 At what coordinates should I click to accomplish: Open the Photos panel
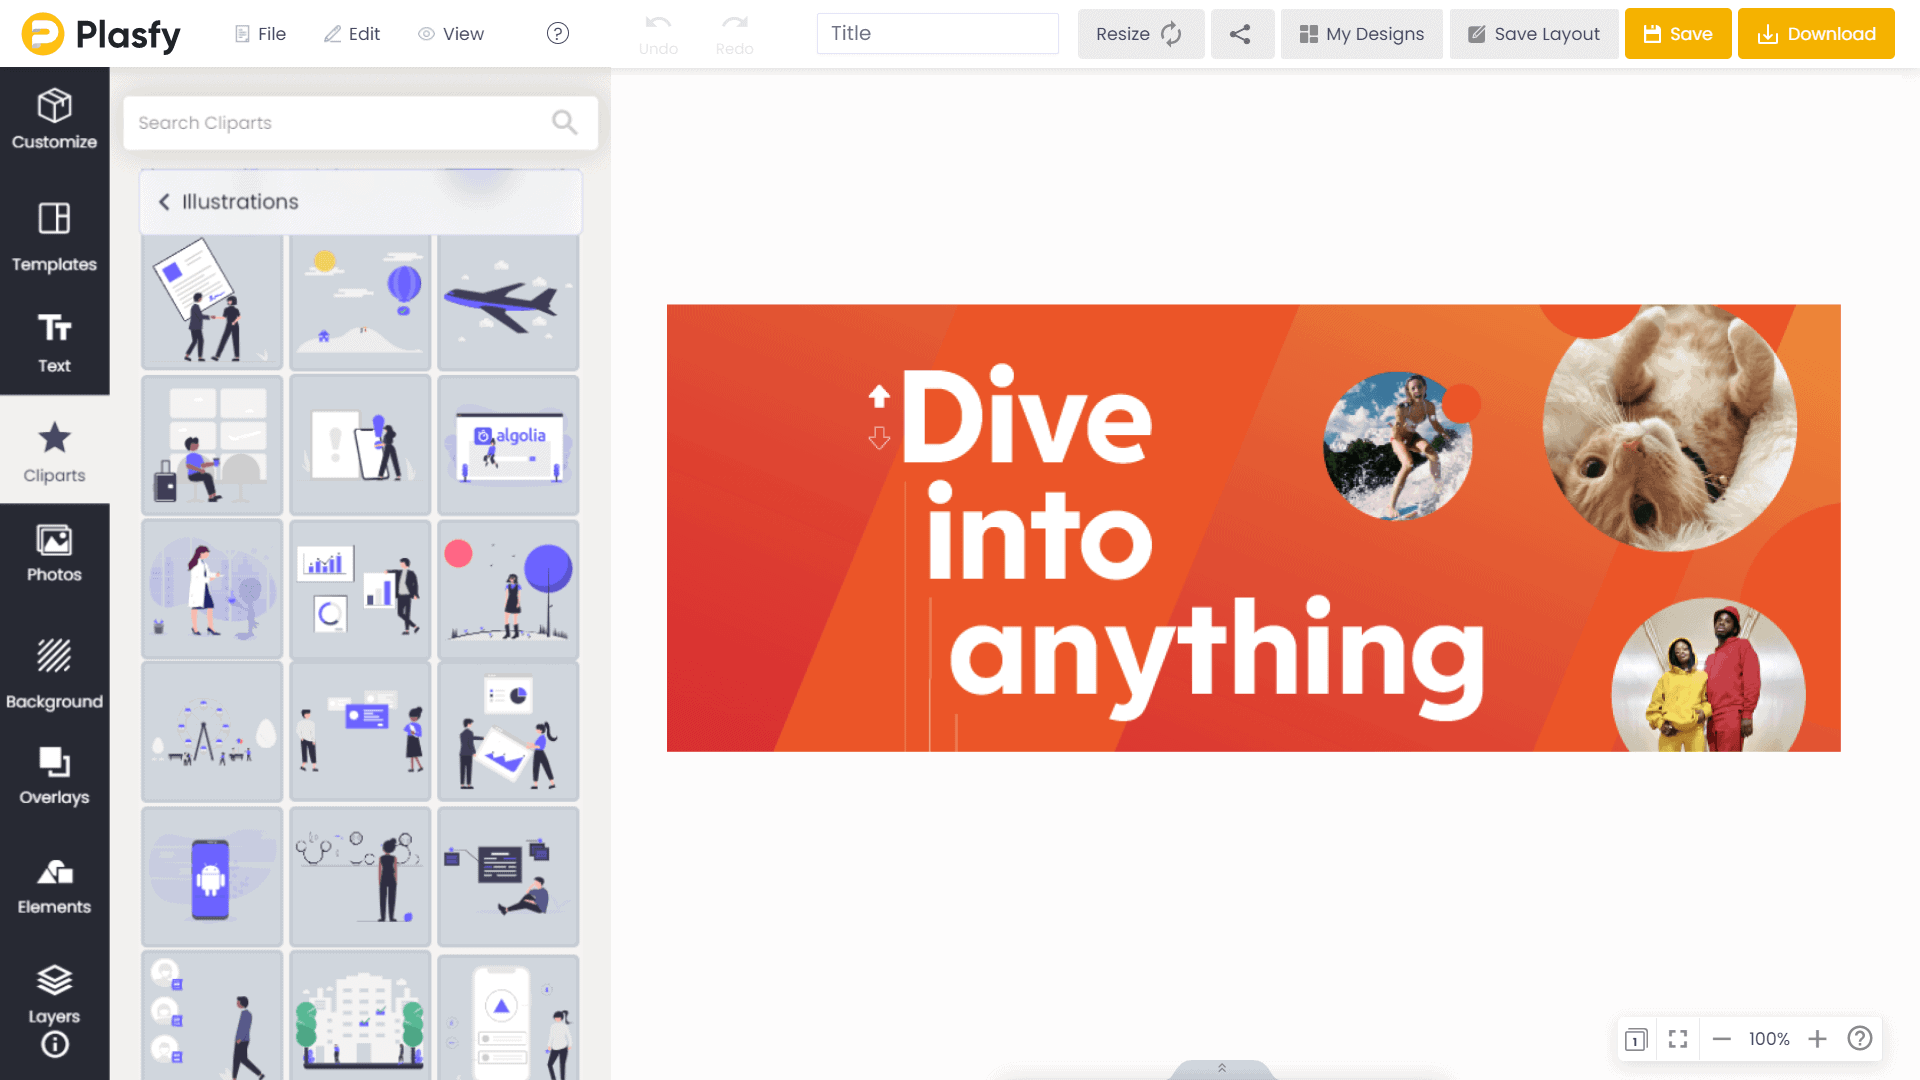point(54,553)
